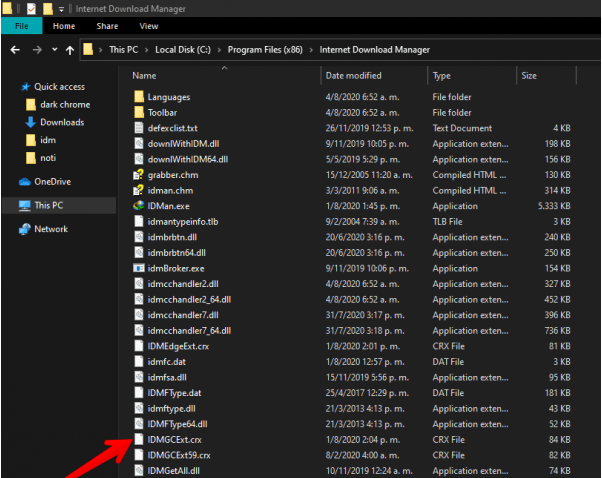Sort by the Type column header
Image resolution: width=602 pixels, height=478 pixels.
(x=442, y=76)
